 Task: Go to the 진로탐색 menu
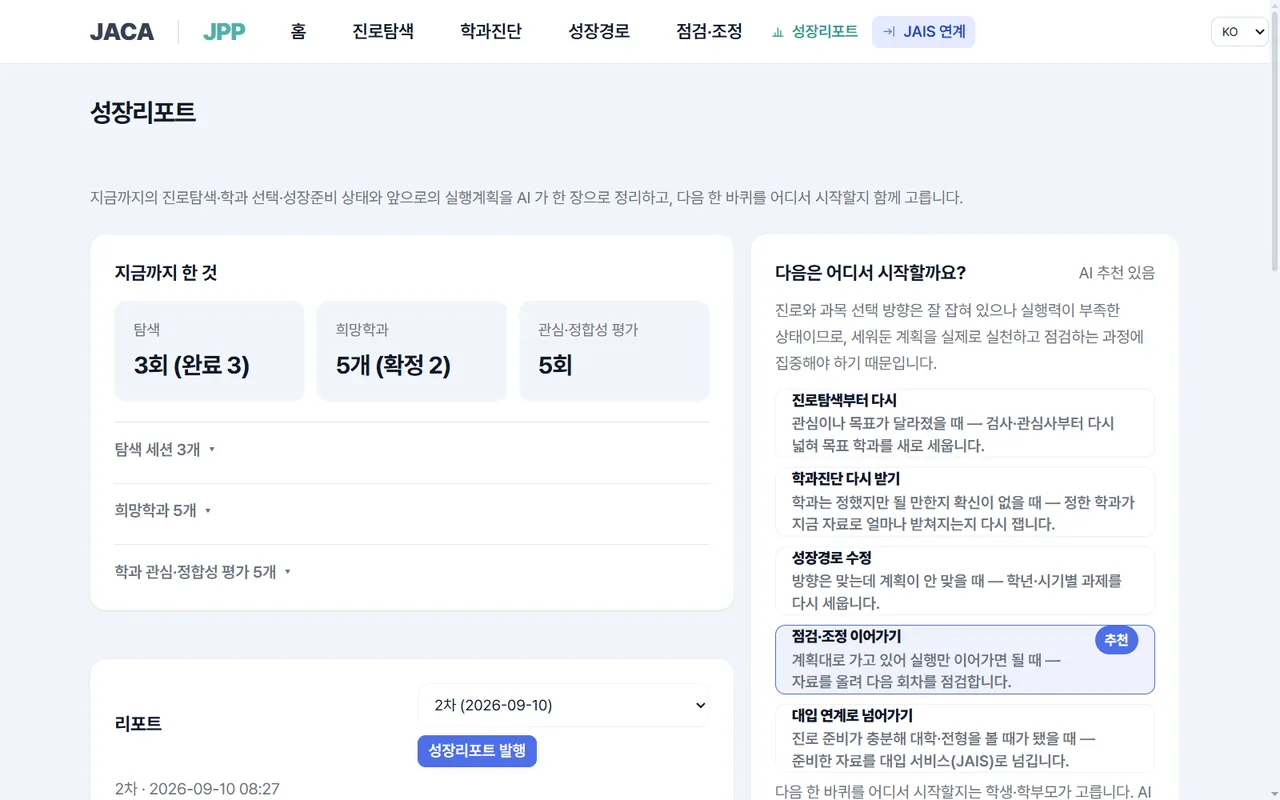click(x=383, y=32)
